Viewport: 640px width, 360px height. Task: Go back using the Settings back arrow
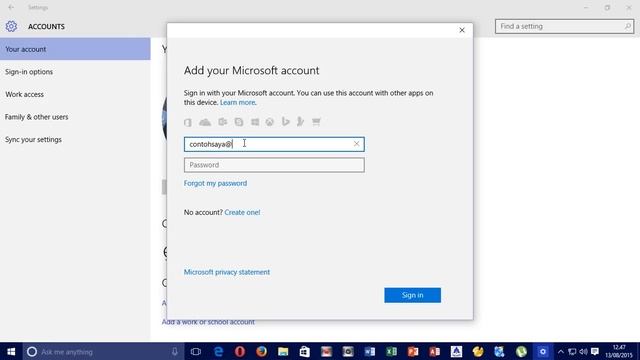click(11, 7)
